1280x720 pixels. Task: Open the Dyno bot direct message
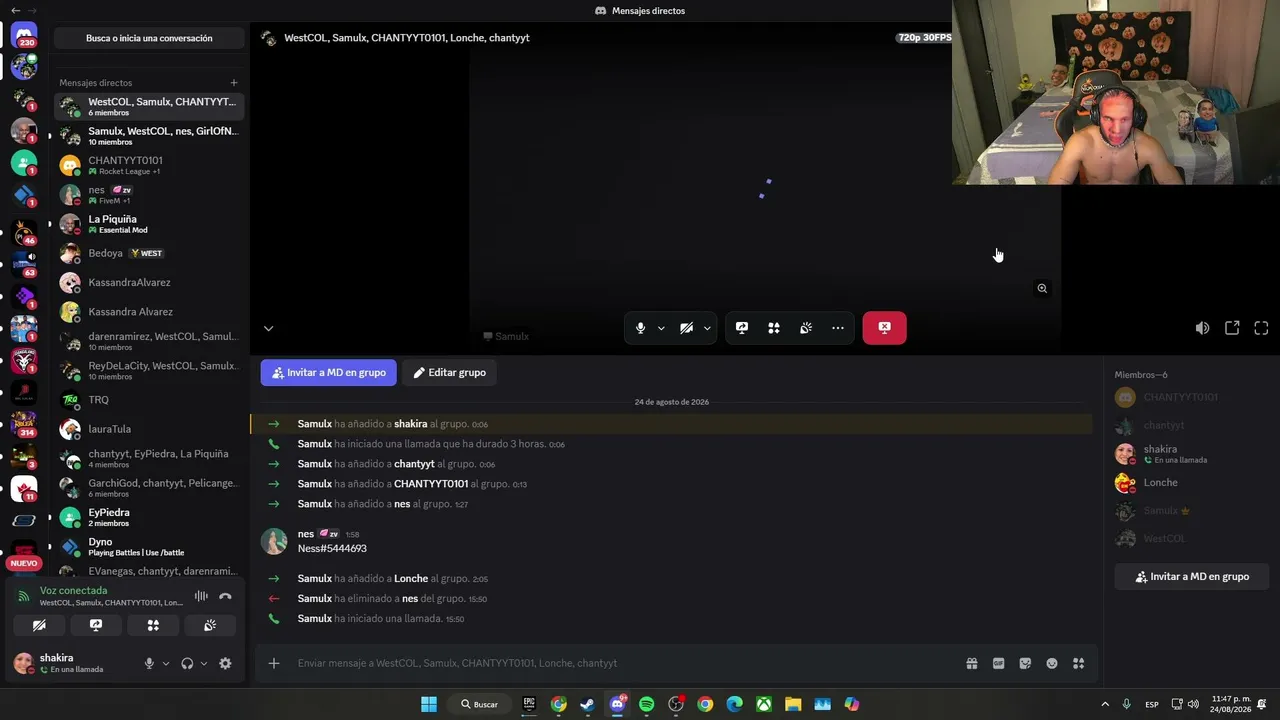click(149, 546)
